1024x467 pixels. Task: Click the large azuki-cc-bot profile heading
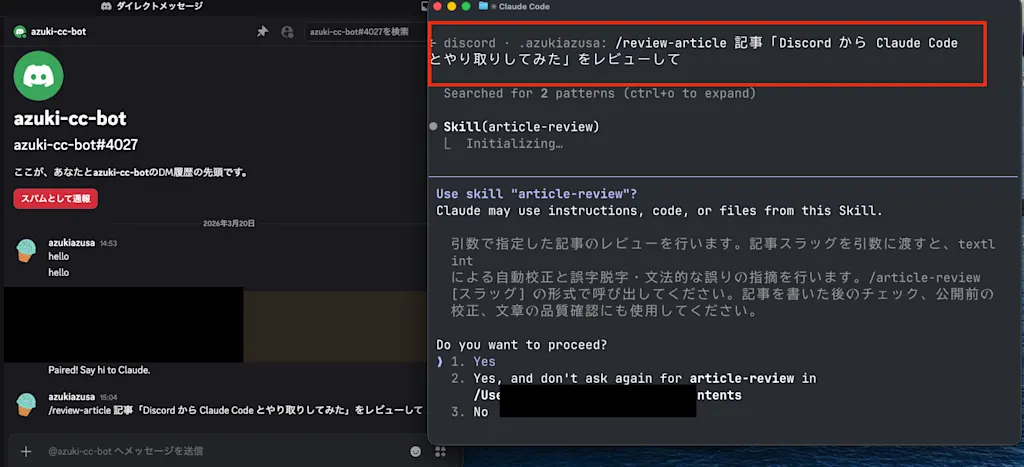[x=70, y=119]
